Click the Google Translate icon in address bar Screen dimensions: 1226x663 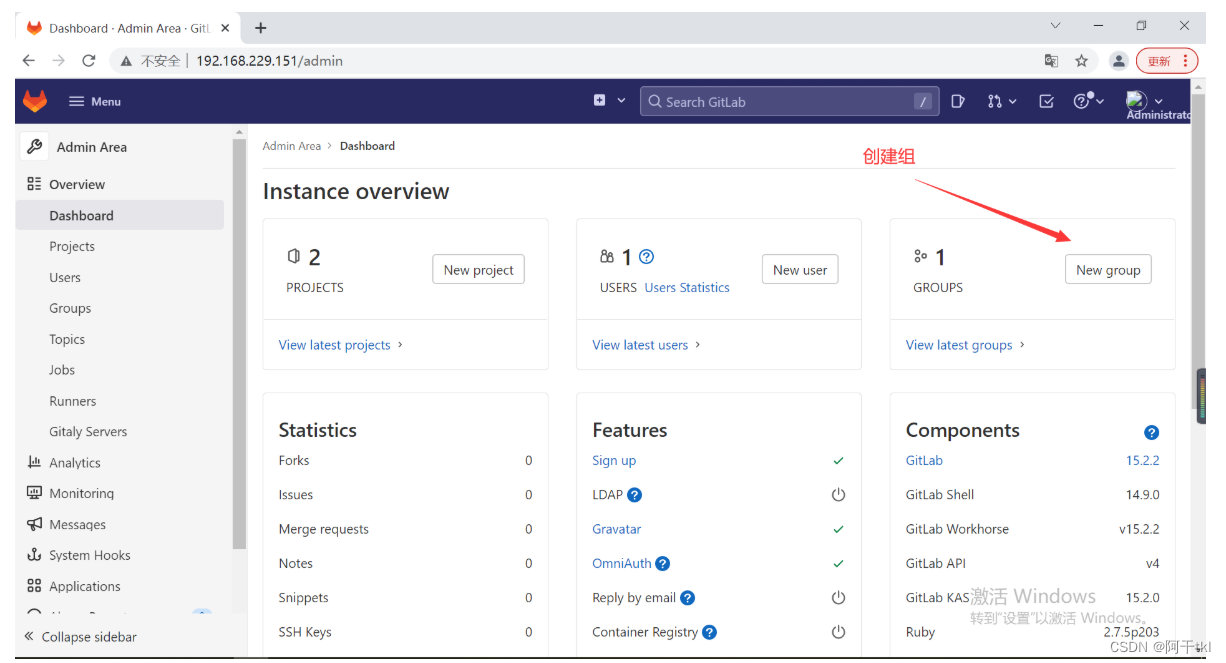coord(1051,60)
